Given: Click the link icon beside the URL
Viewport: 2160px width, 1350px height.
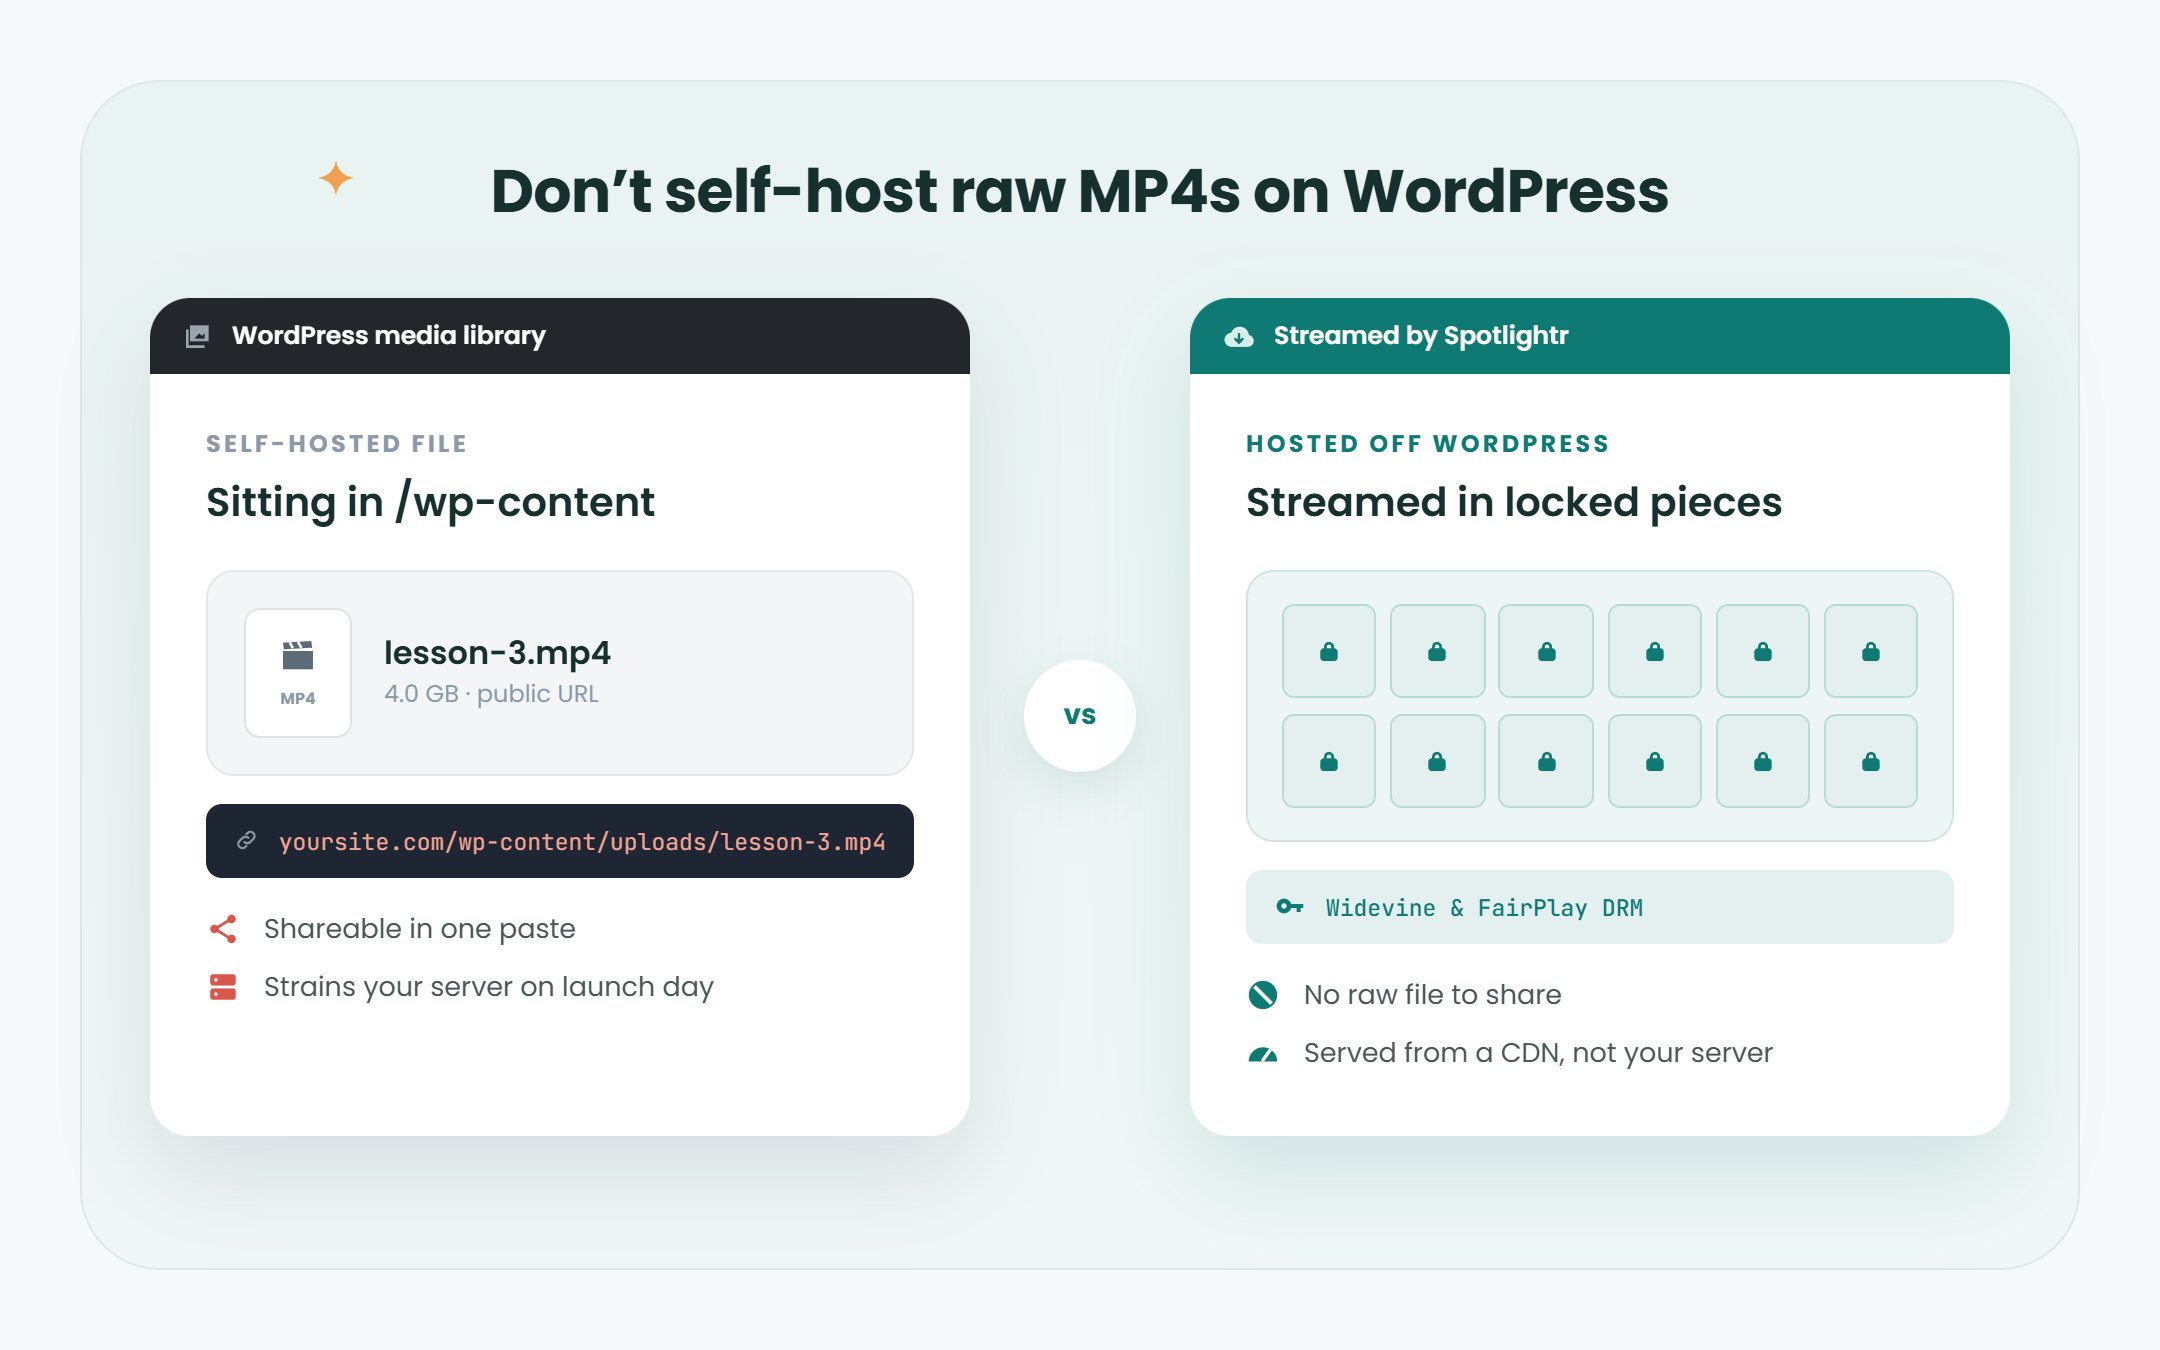Looking at the screenshot, I should pos(246,841).
